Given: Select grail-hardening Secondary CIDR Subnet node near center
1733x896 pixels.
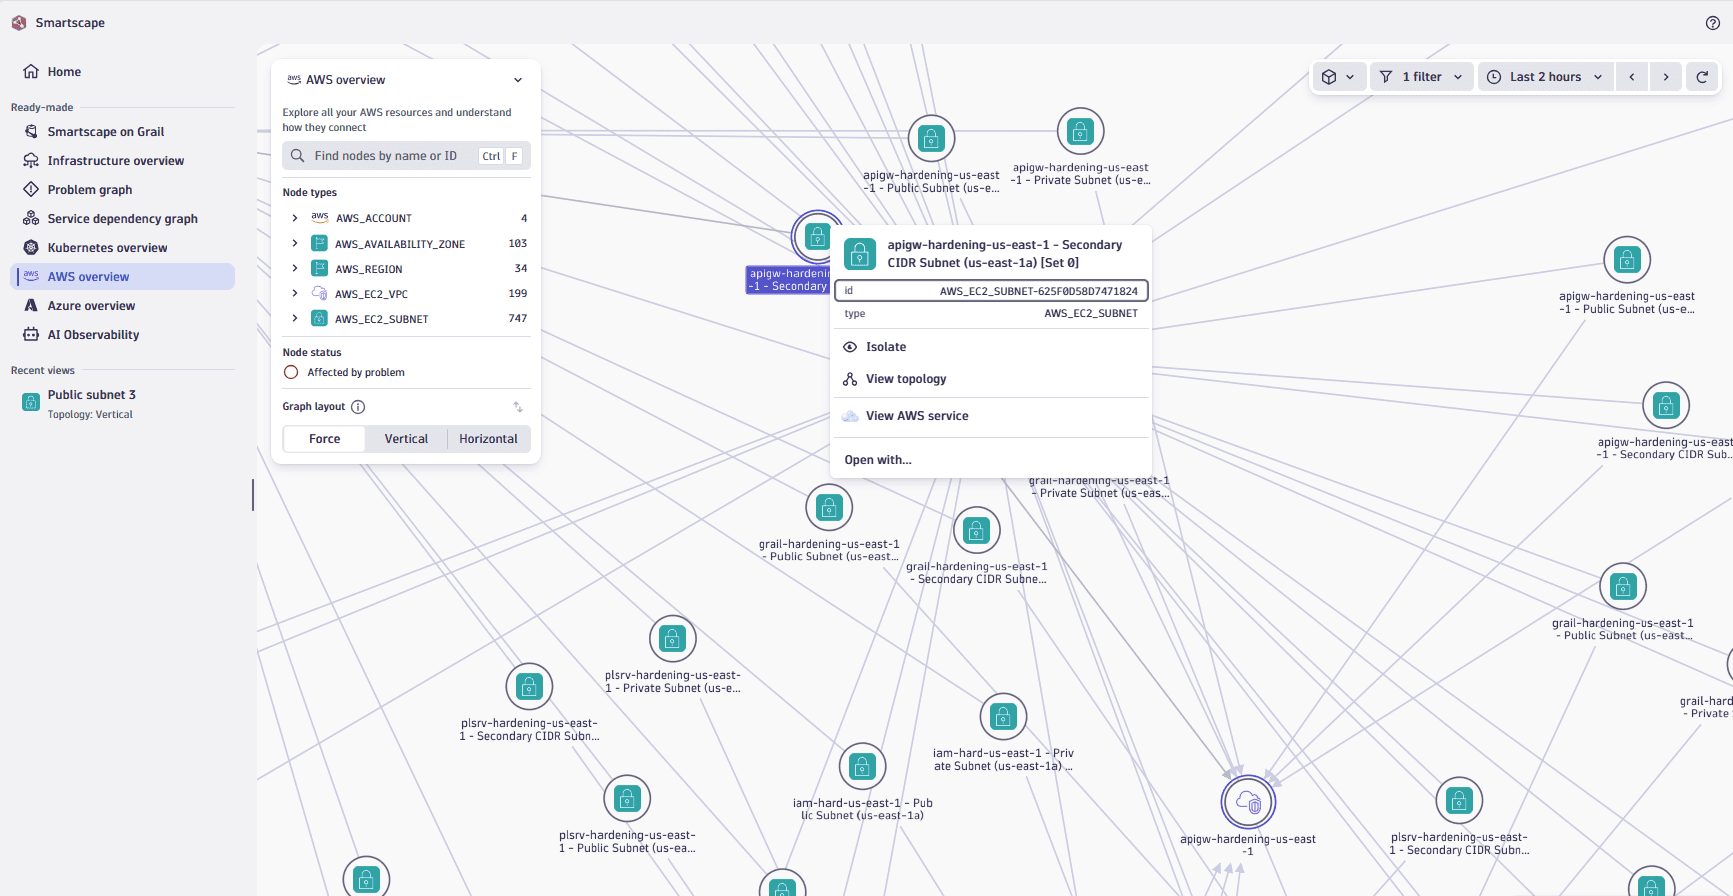Looking at the screenshot, I should [x=976, y=530].
